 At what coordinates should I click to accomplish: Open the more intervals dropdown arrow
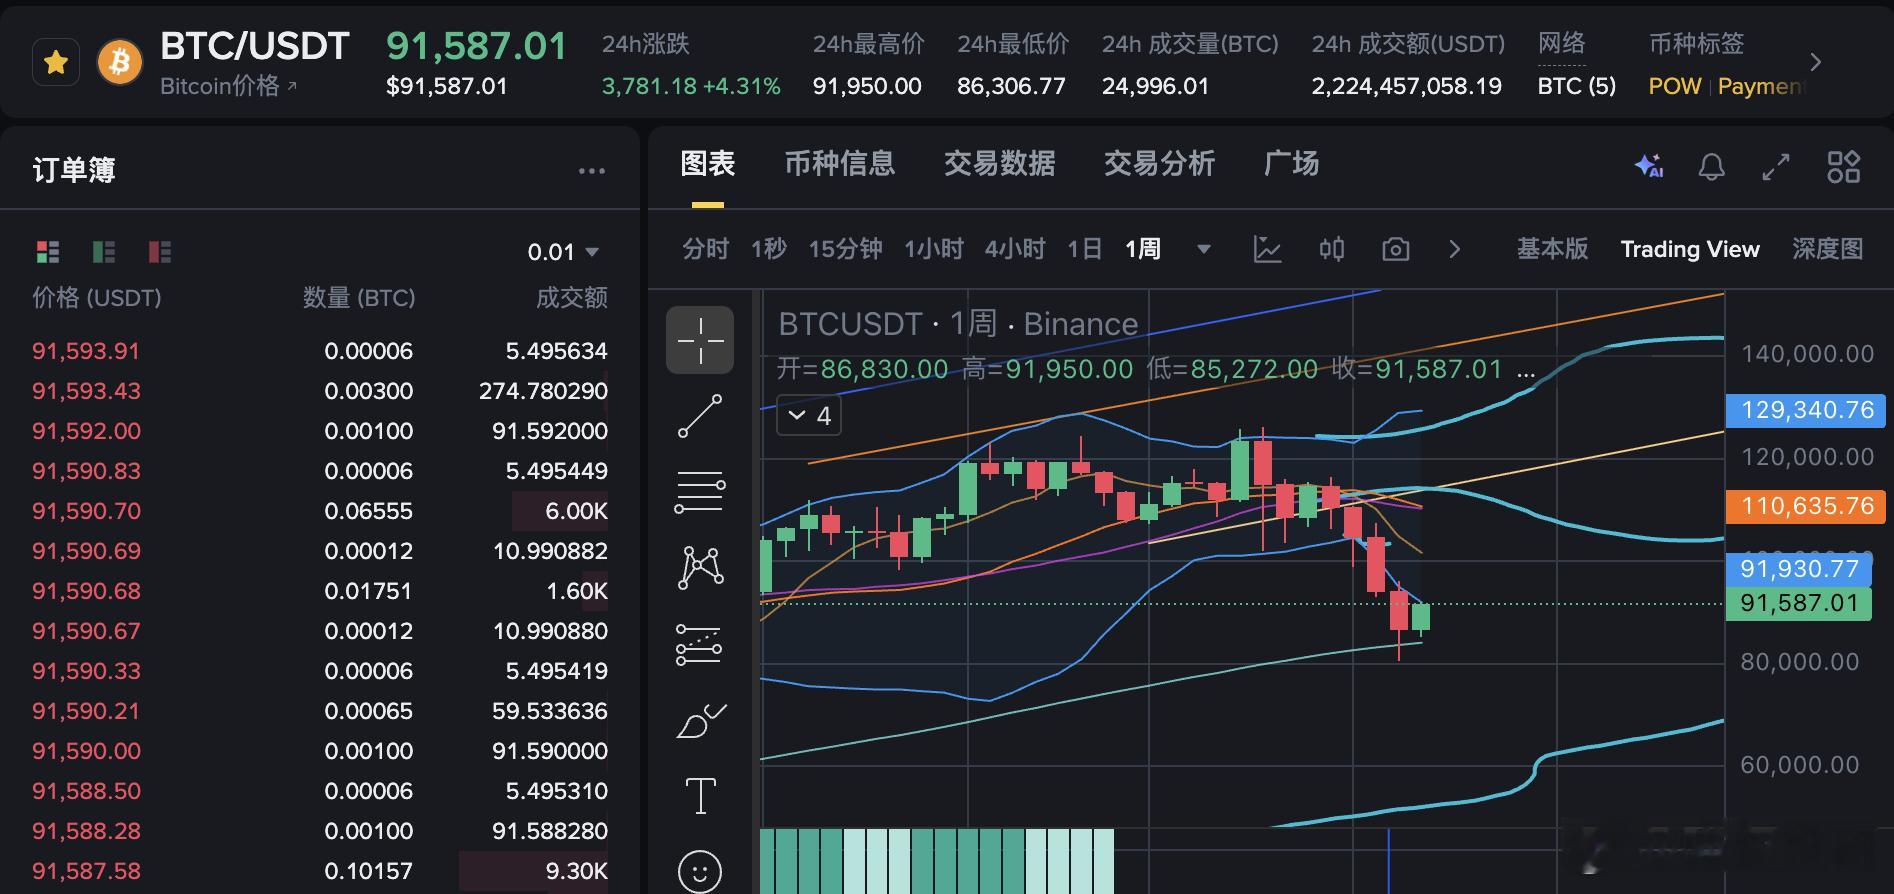click(x=1204, y=249)
